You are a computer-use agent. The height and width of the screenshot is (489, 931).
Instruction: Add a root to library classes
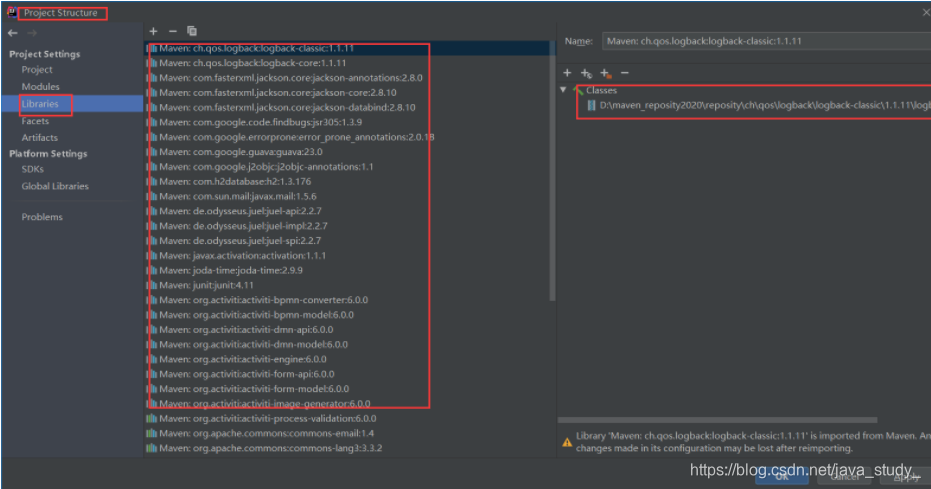pyautogui.click(x=567, y=73)
